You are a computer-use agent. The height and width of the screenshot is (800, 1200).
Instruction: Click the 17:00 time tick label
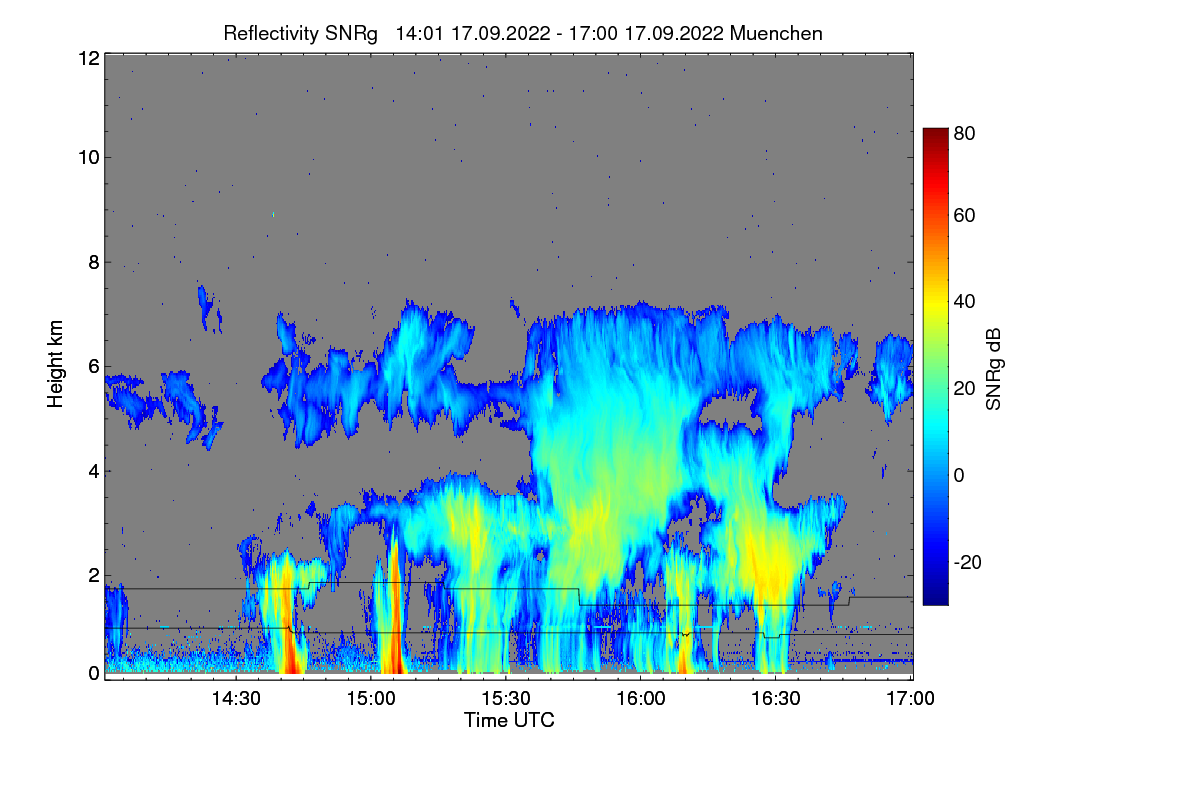pyautogui.click(x=910, y=698)
